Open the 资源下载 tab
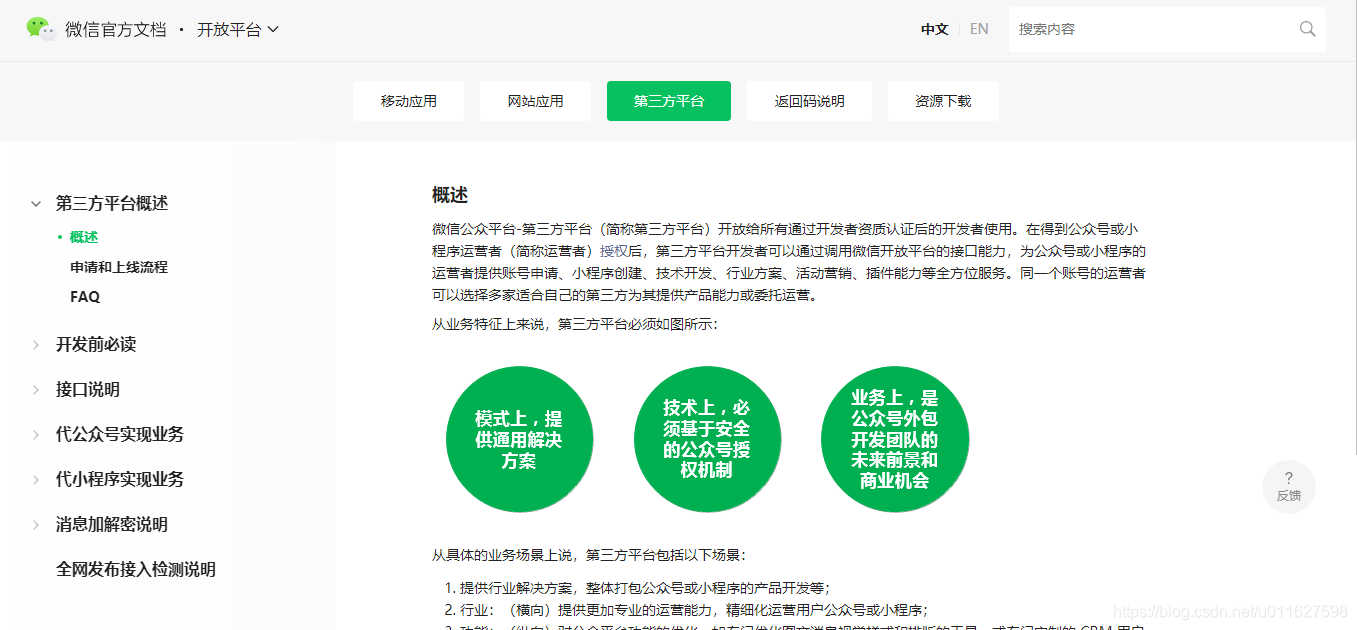The height and width of the screenshot is (630, 1357). pyautogui.click(x=943, y=101)
